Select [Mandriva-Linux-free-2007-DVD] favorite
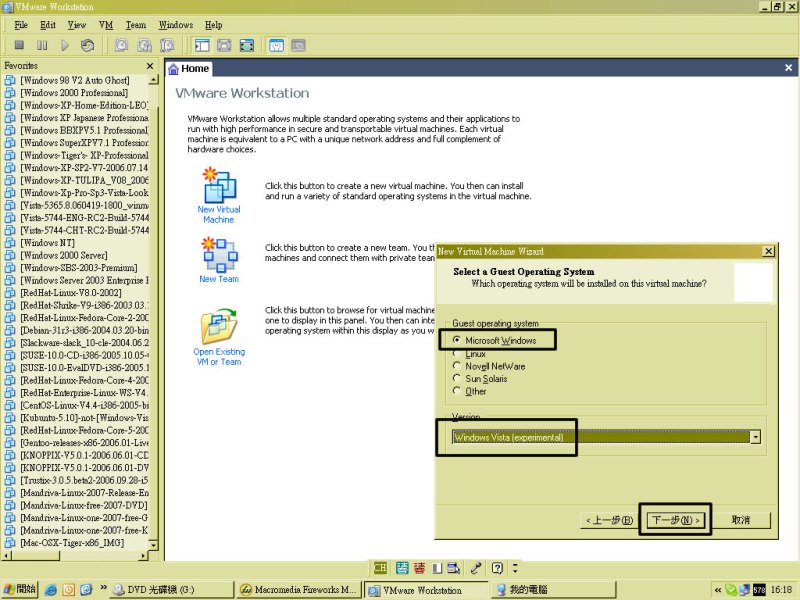800x600 pixels. pos(77,505)
